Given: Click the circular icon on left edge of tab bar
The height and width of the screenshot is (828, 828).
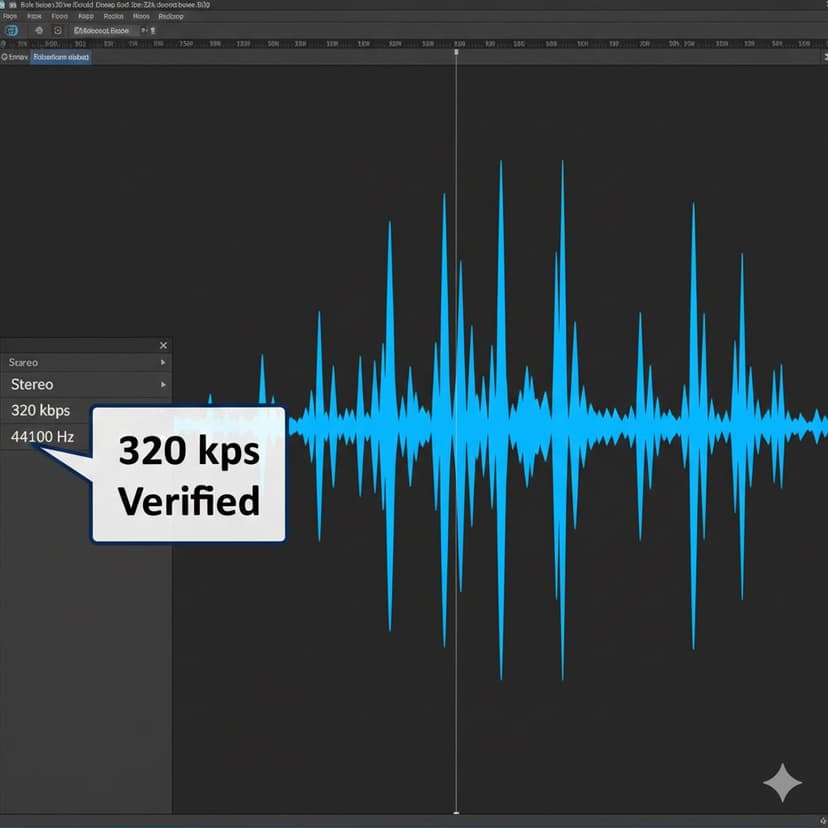Looking at the screenshot, I should pyautogui.click(x=5, y=56).
